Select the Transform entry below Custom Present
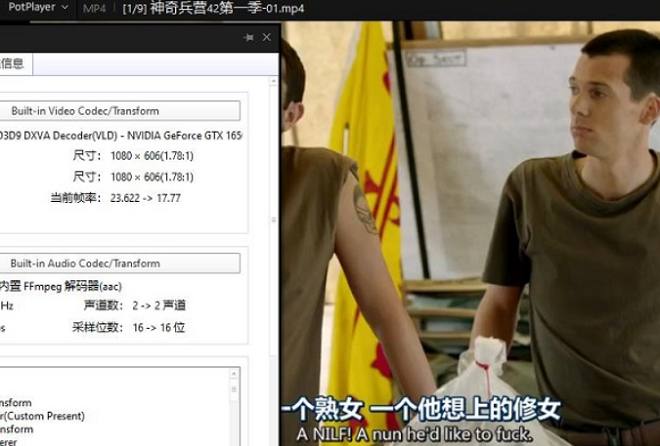 tap(16, 429)
